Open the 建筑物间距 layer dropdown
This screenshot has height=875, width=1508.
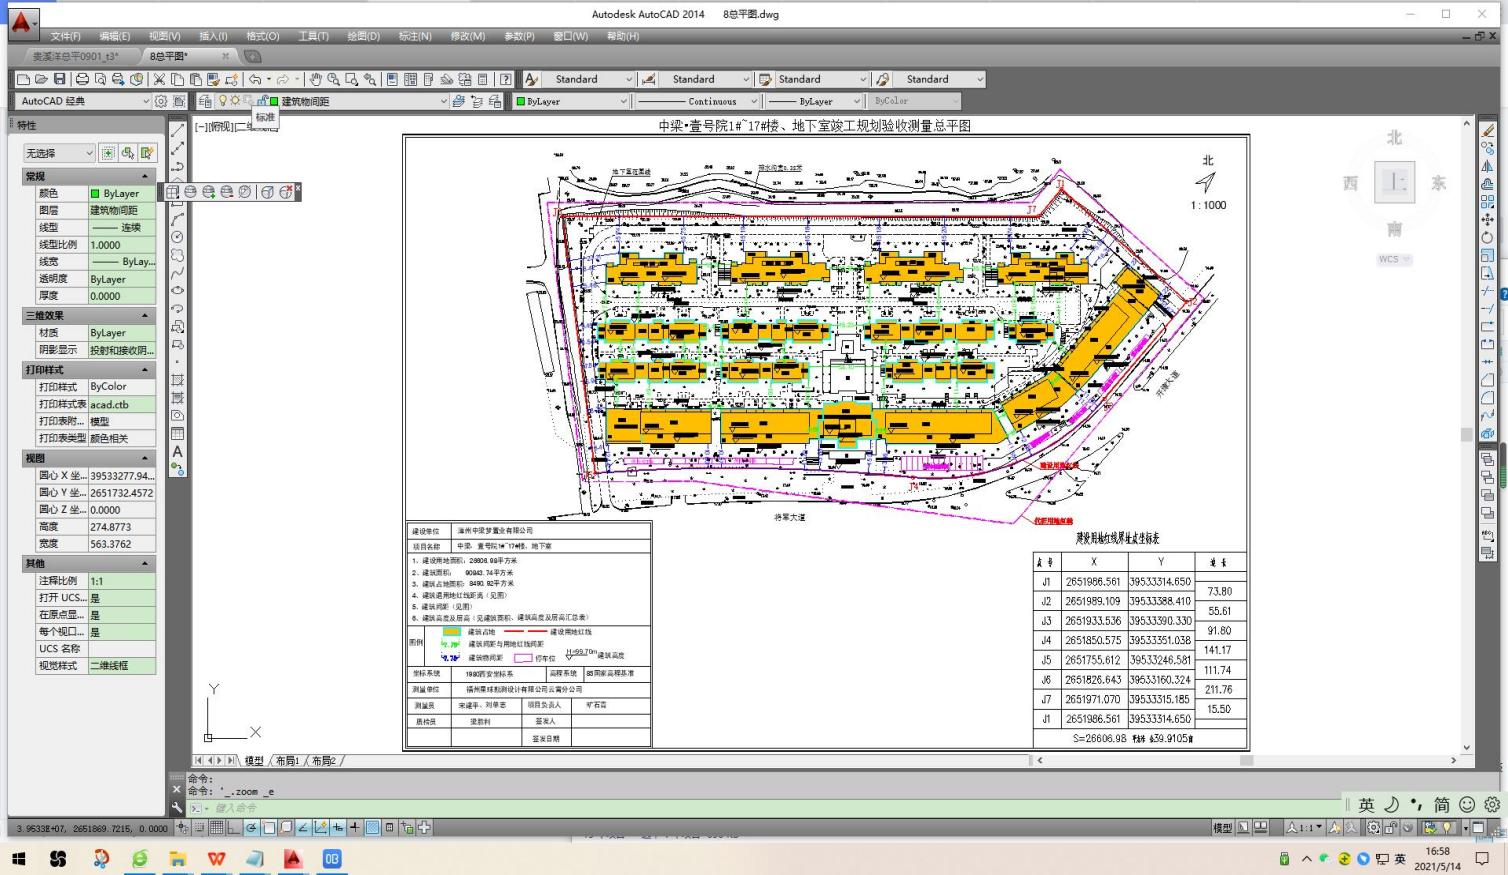[444, 101]
